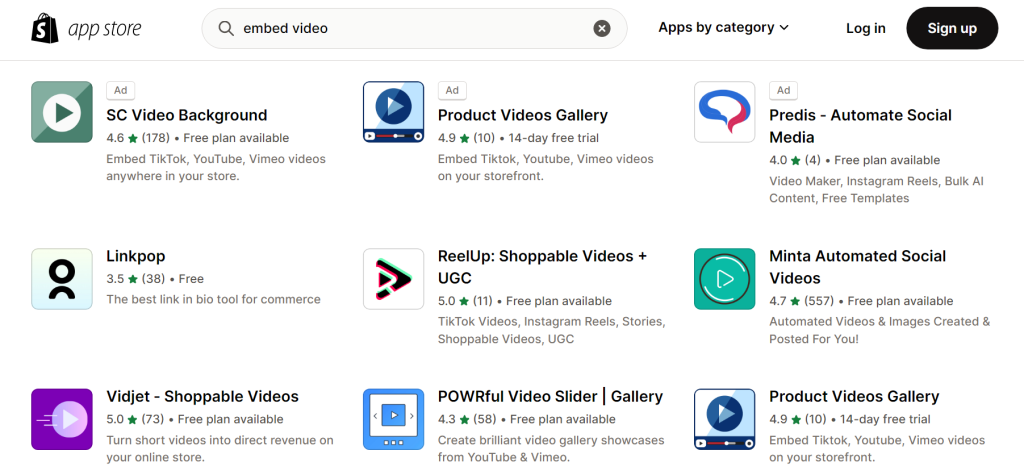Click the Predis app icon
The height and width of the screenshot is (475, 1024).
click(x=725, y=112)
